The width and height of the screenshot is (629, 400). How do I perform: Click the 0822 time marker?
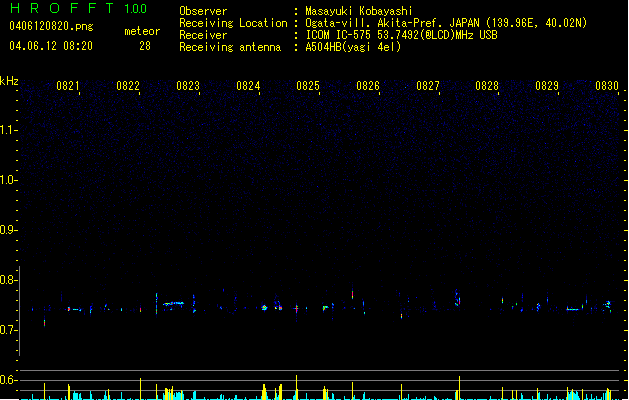coord(128,86)
